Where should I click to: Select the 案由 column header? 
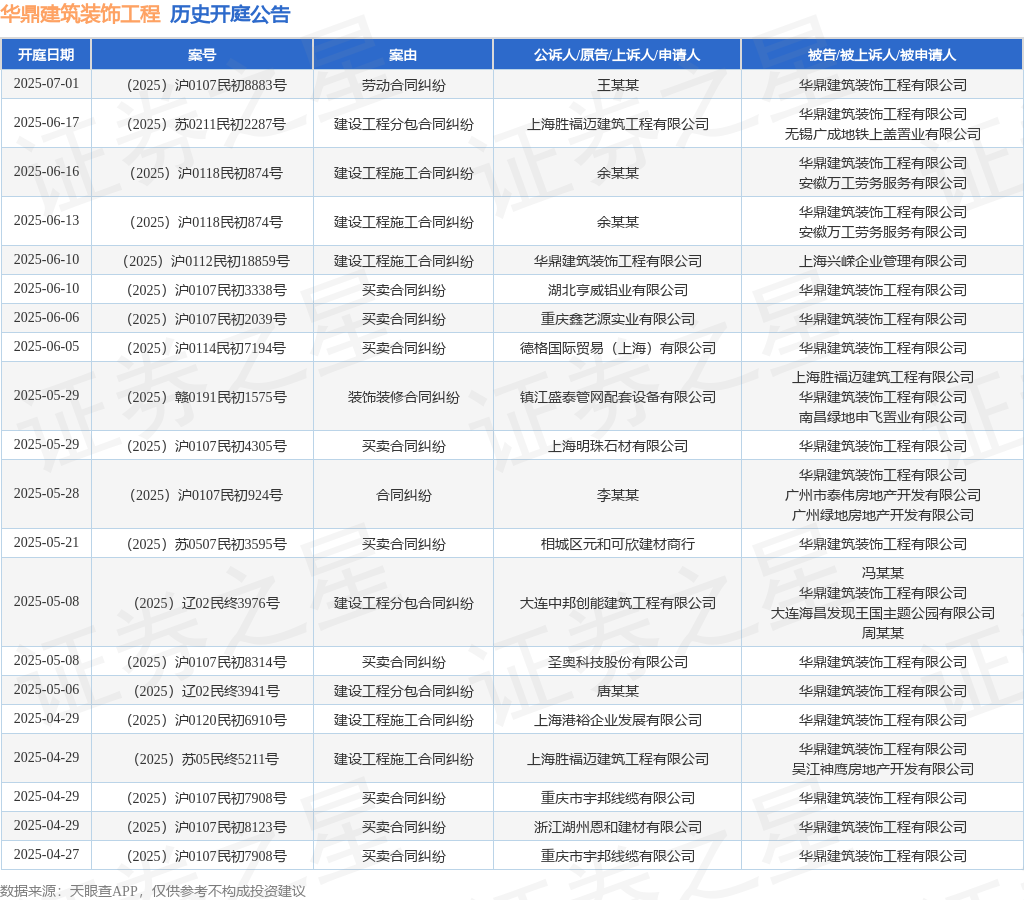coord(403,55)
